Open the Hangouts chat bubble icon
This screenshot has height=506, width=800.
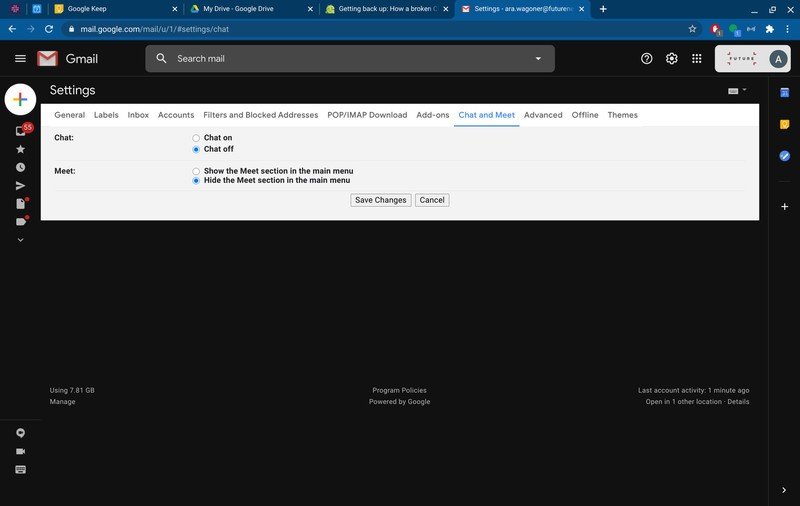(x=20, y=433)
